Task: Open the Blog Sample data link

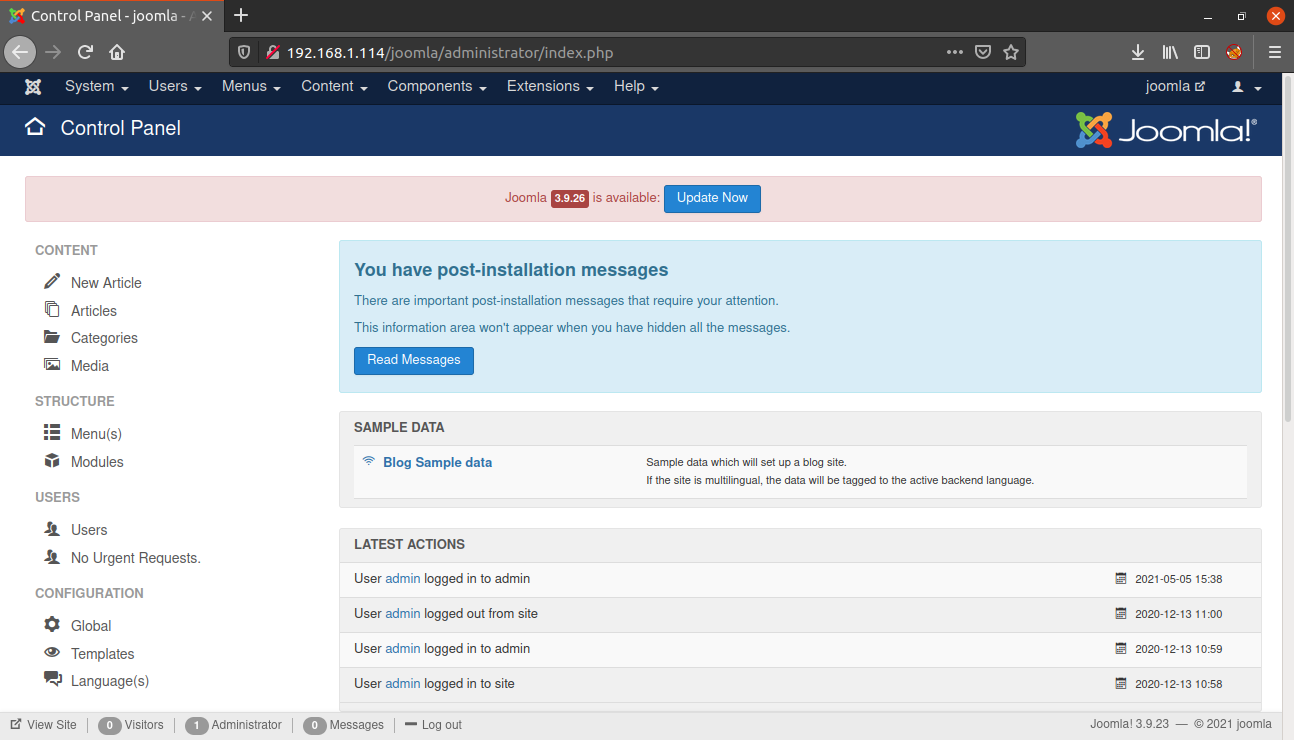Action: tap(437, 462)
